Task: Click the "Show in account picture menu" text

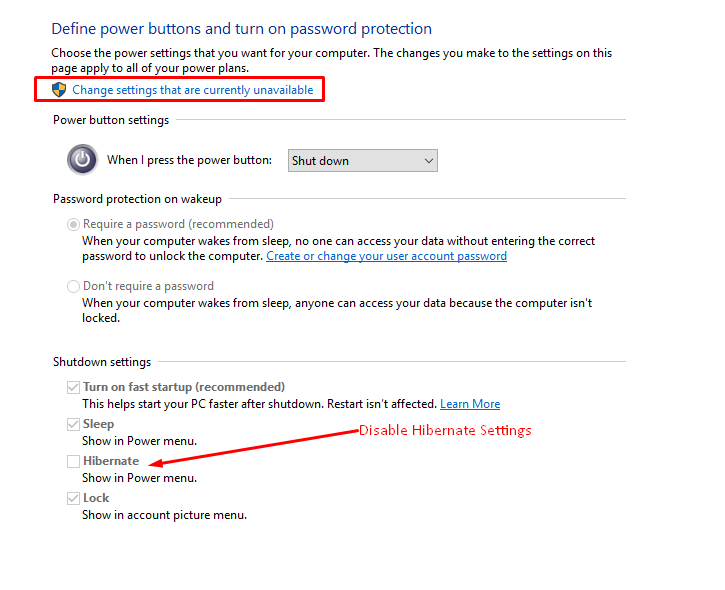Action: click(x=164, y=515)
